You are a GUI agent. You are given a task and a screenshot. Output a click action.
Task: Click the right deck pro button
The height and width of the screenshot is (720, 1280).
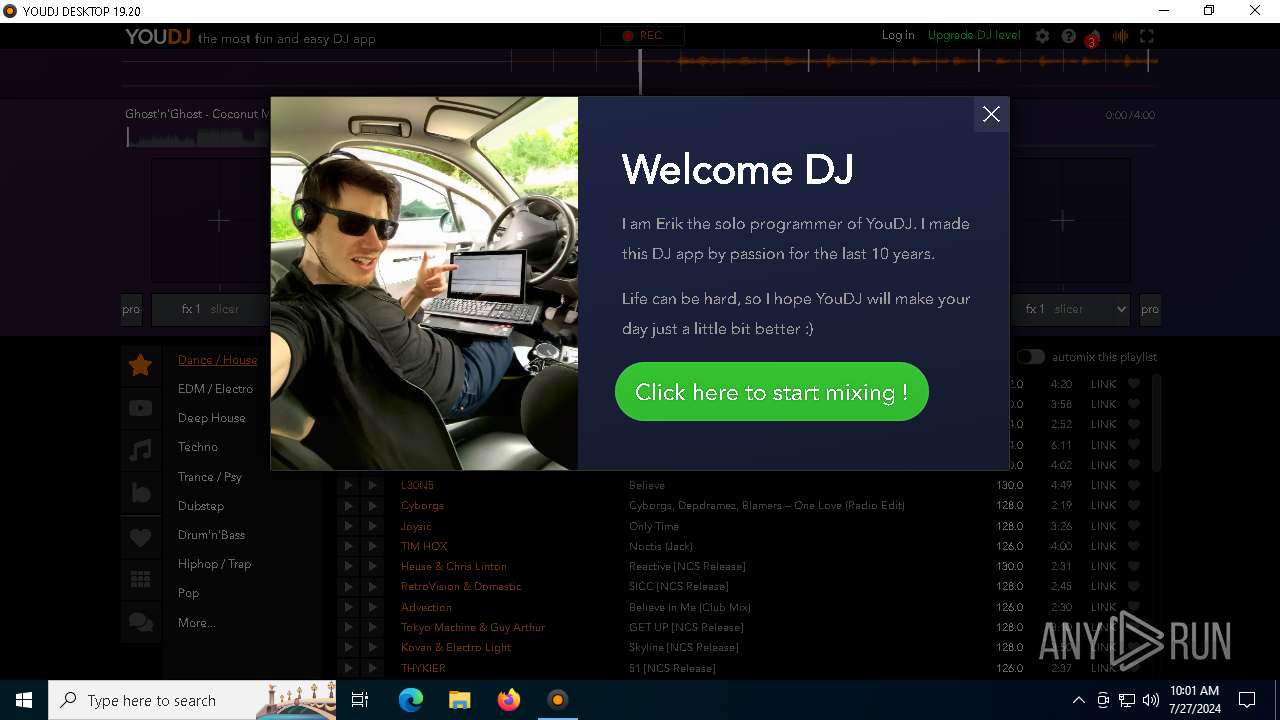coord(1150,309)
